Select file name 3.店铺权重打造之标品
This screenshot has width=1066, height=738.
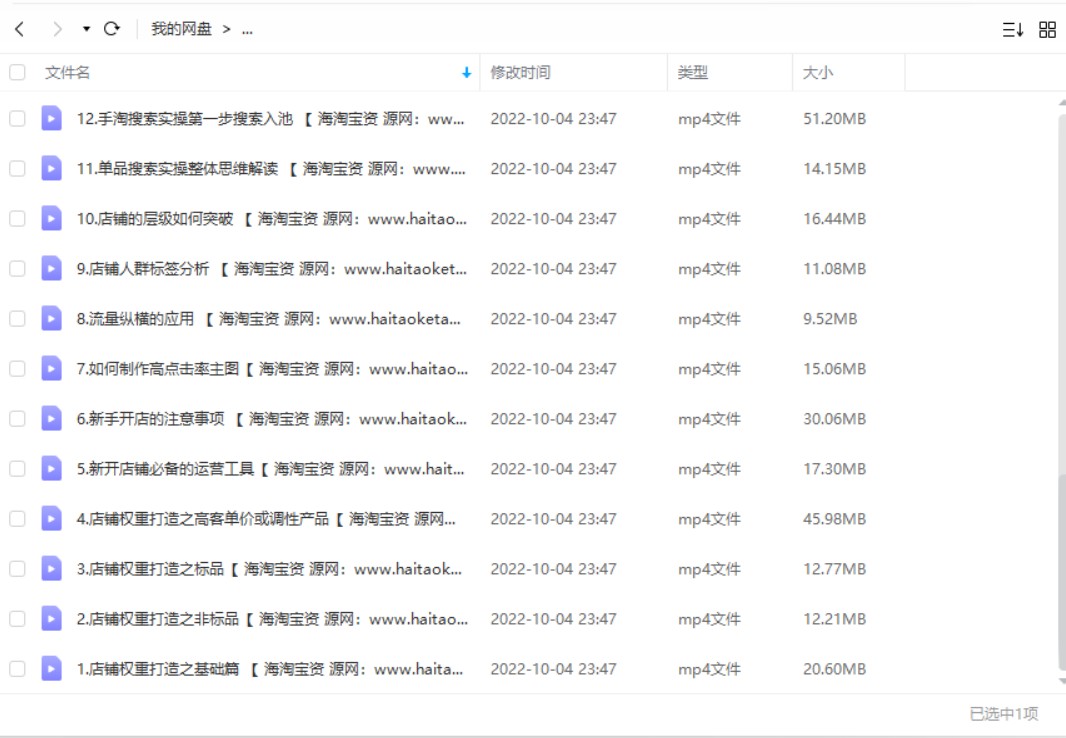[x=269, y=569]
